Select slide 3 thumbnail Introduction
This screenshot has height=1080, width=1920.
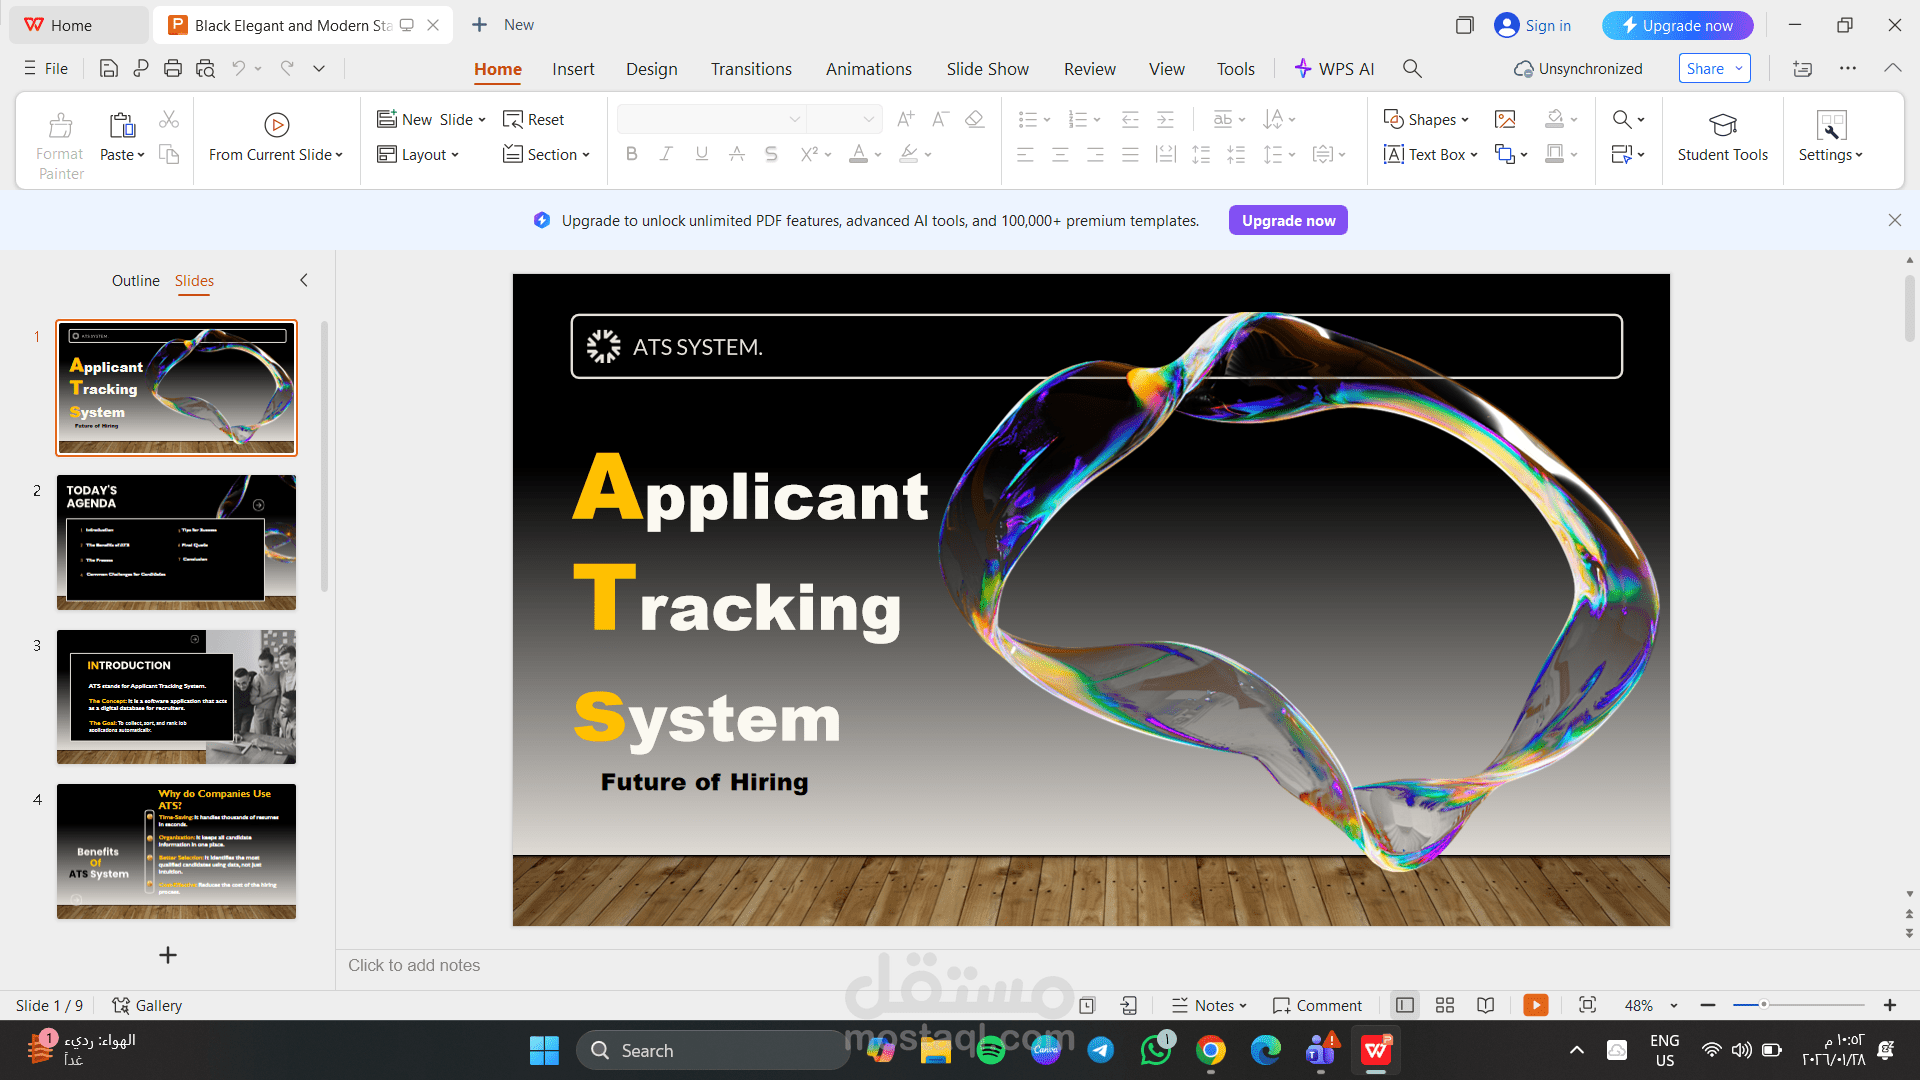(x=176, y=697)
